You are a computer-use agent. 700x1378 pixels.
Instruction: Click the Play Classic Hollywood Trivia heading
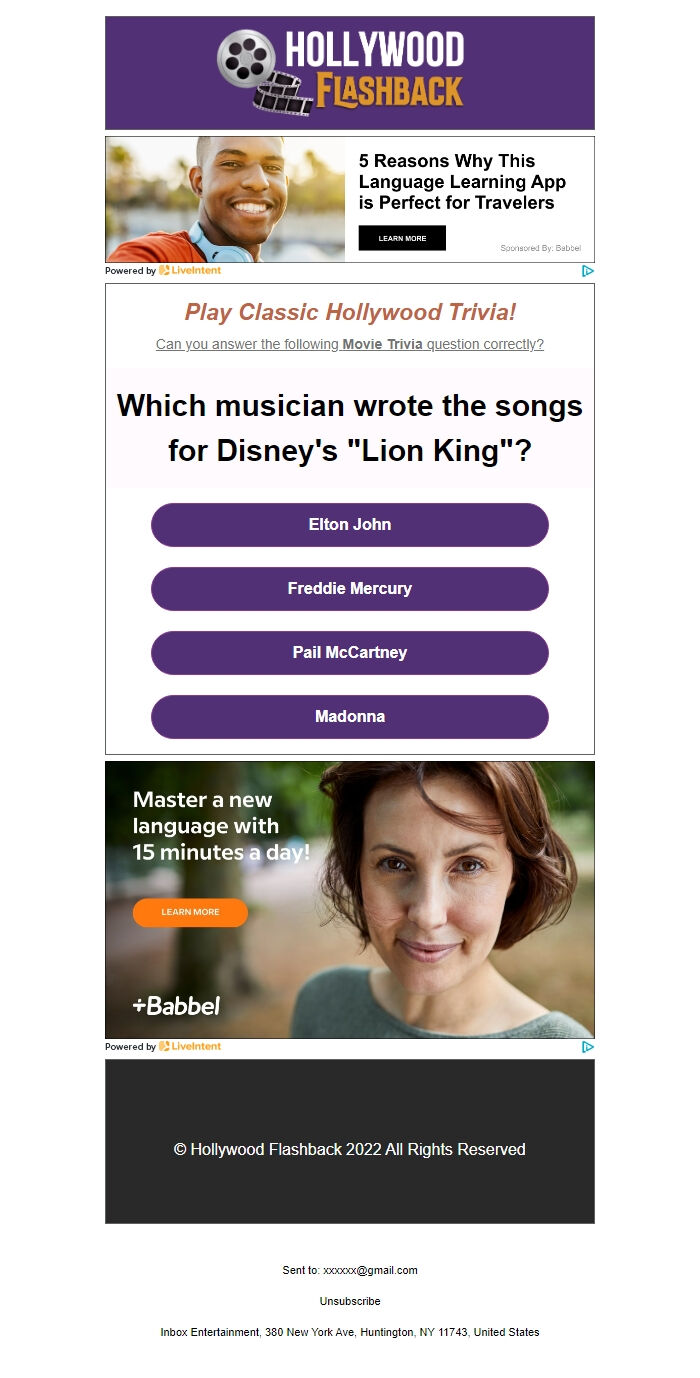click(x=350, y=312)
